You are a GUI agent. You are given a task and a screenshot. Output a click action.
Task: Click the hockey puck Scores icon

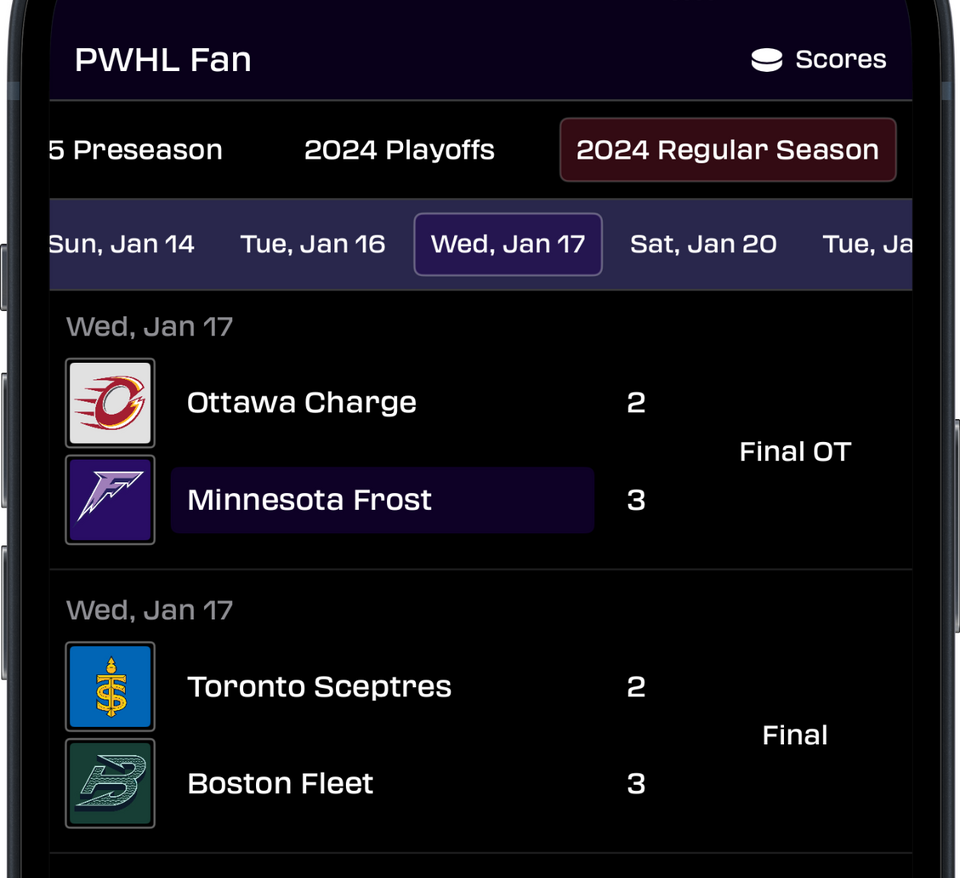pyautogui.click(x=766, y=60)
